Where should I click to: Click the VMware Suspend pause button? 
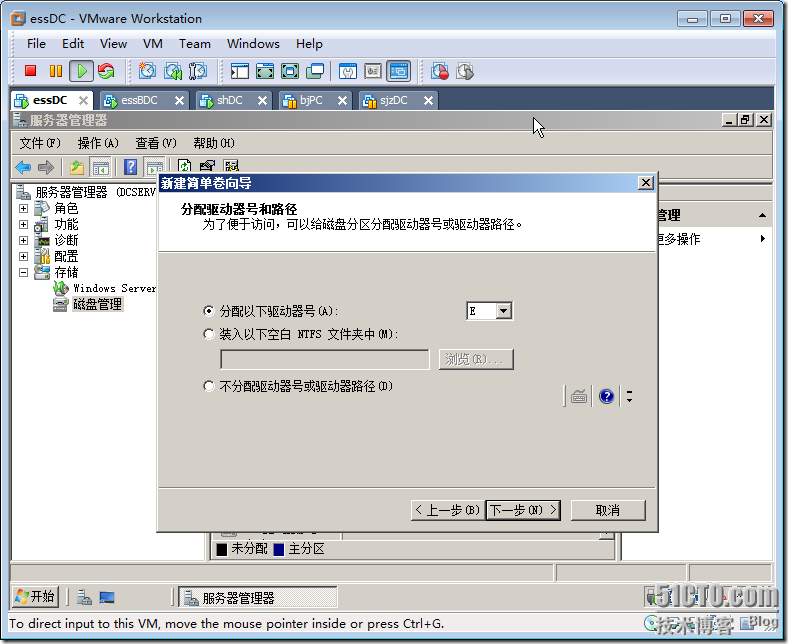coord(56,71)
